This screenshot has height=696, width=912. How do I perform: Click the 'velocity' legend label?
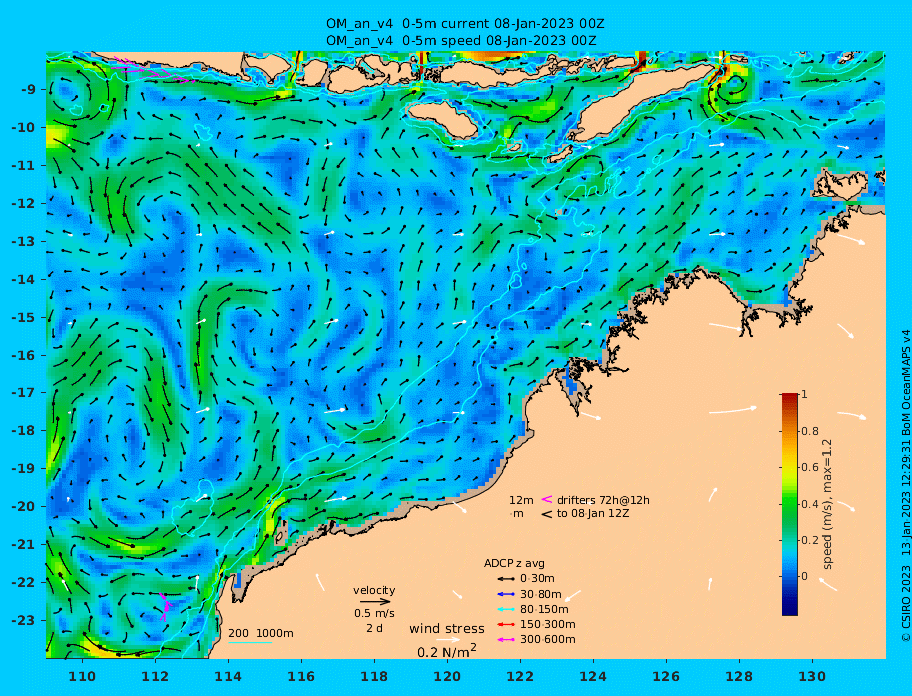(x=374, y=590)
